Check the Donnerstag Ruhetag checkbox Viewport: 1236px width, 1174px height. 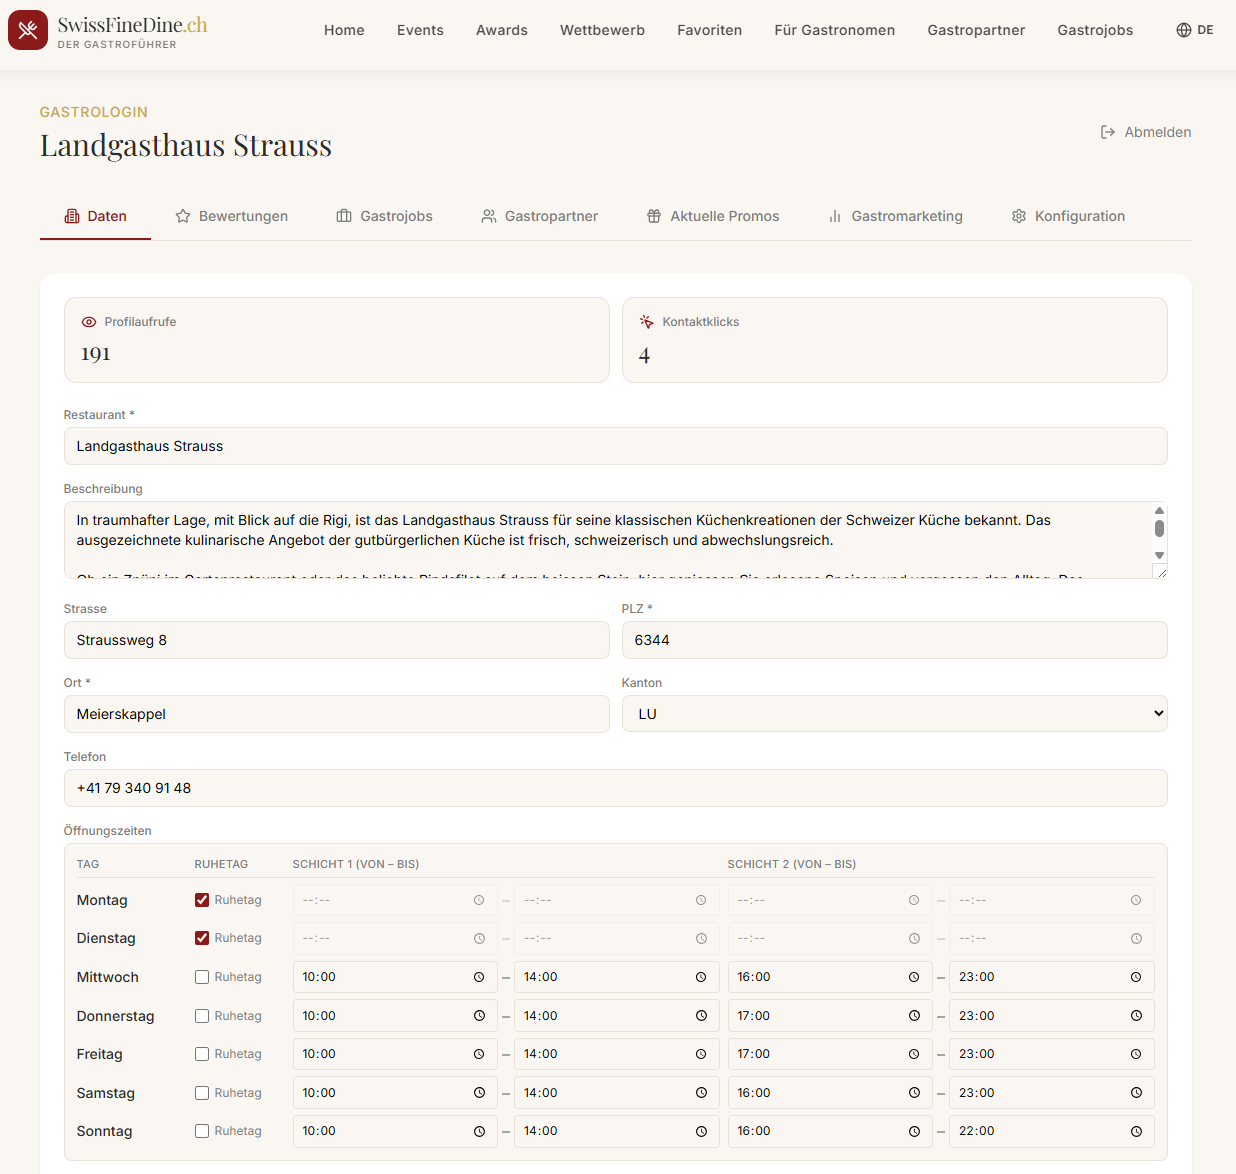[202, 1016]
